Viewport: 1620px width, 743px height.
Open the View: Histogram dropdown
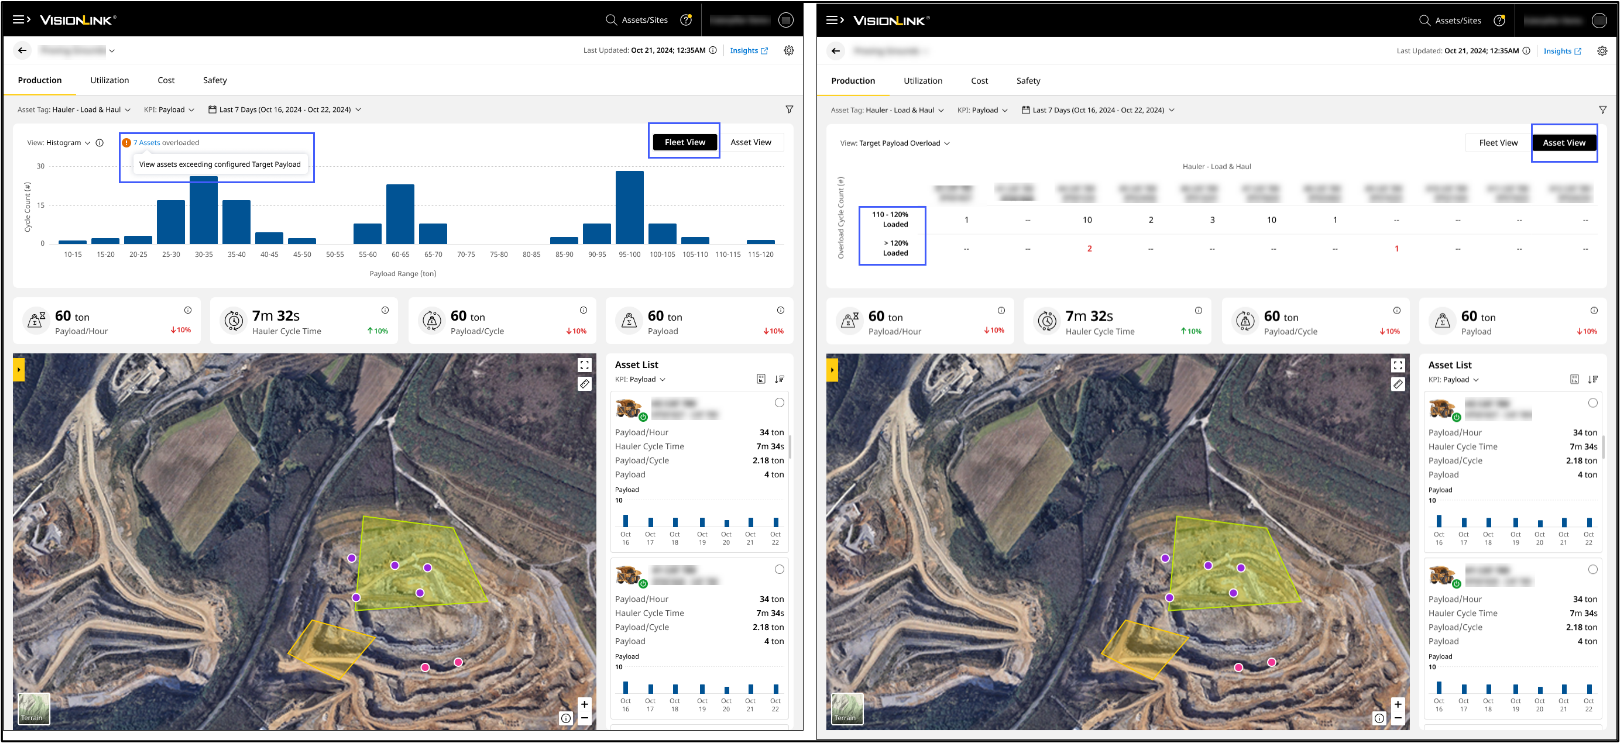point(59,143)
